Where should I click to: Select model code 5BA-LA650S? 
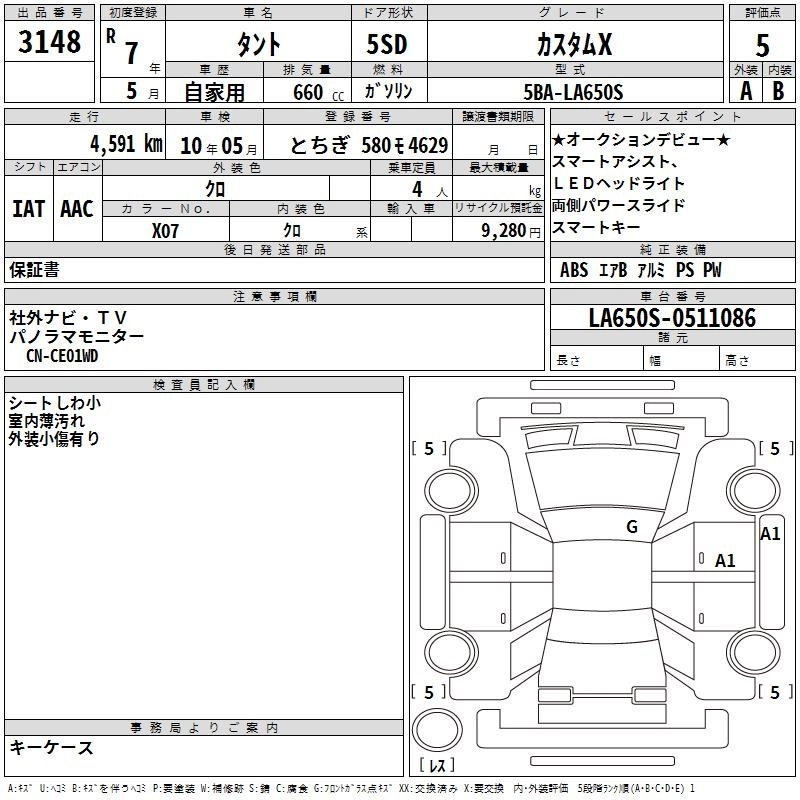573,92
